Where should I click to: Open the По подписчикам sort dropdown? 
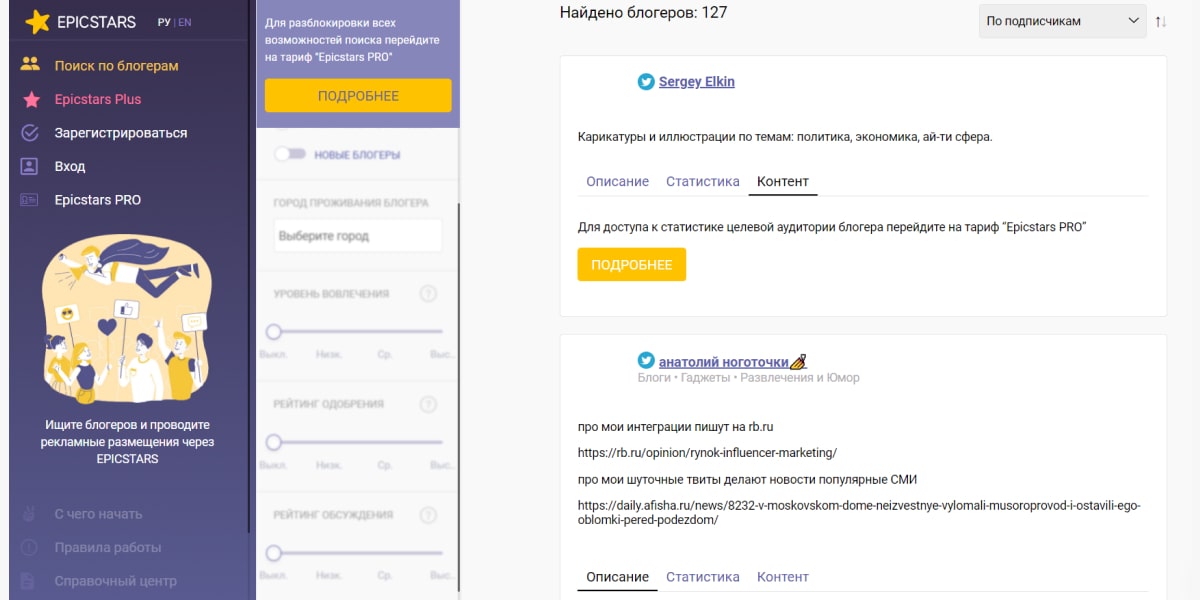coord(1062,21)
